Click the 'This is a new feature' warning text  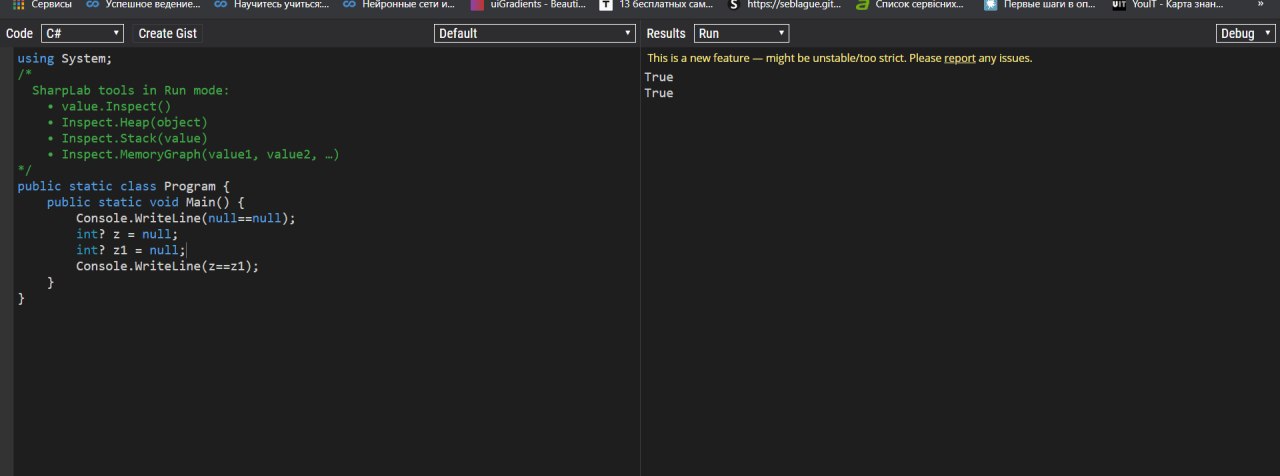[839, 58]
